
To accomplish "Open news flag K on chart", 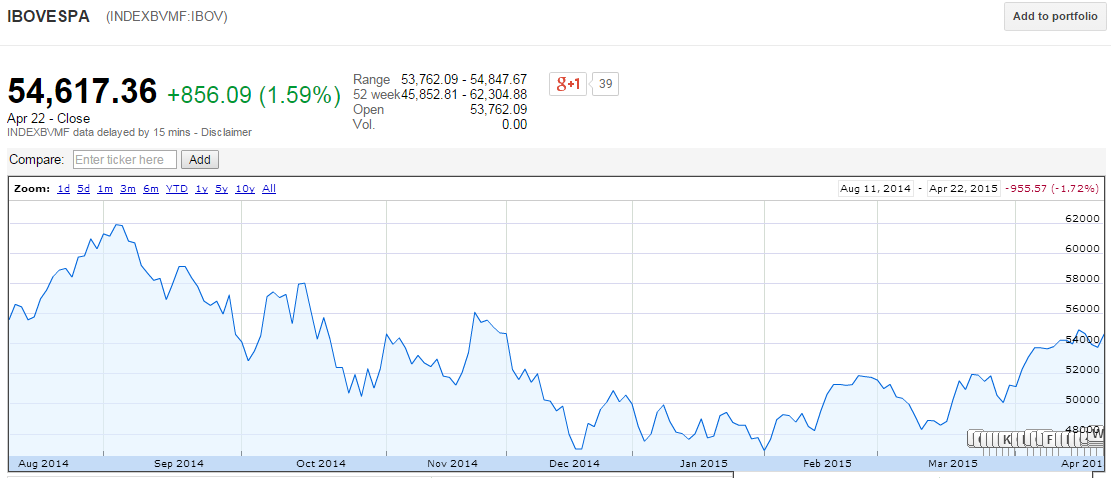I will pos(1007,439).
